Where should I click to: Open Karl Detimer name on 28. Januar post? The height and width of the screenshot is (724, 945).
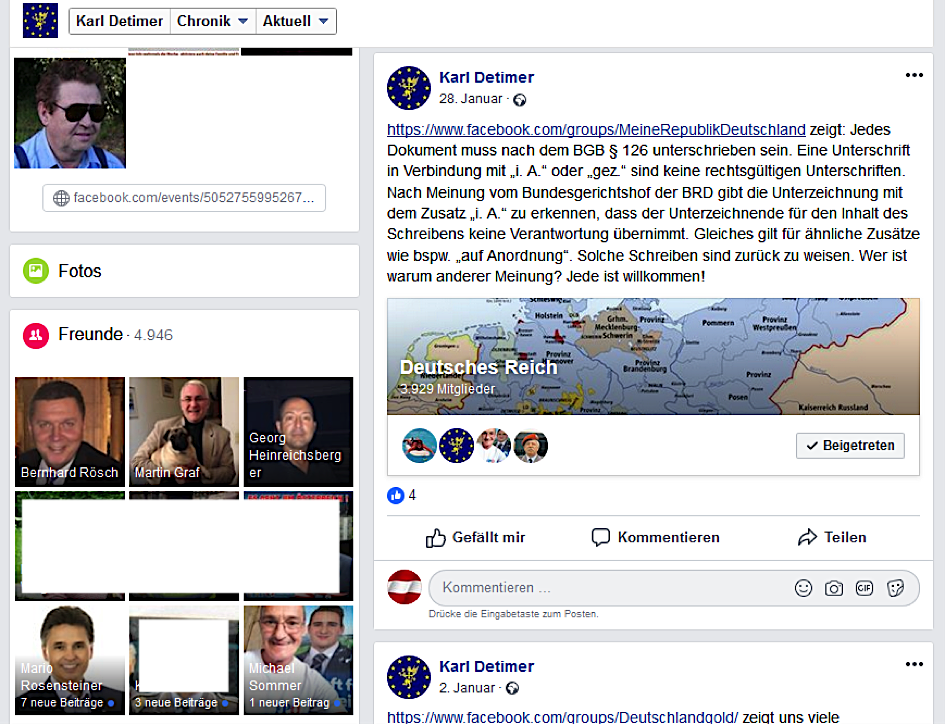(x=486, y=78)
